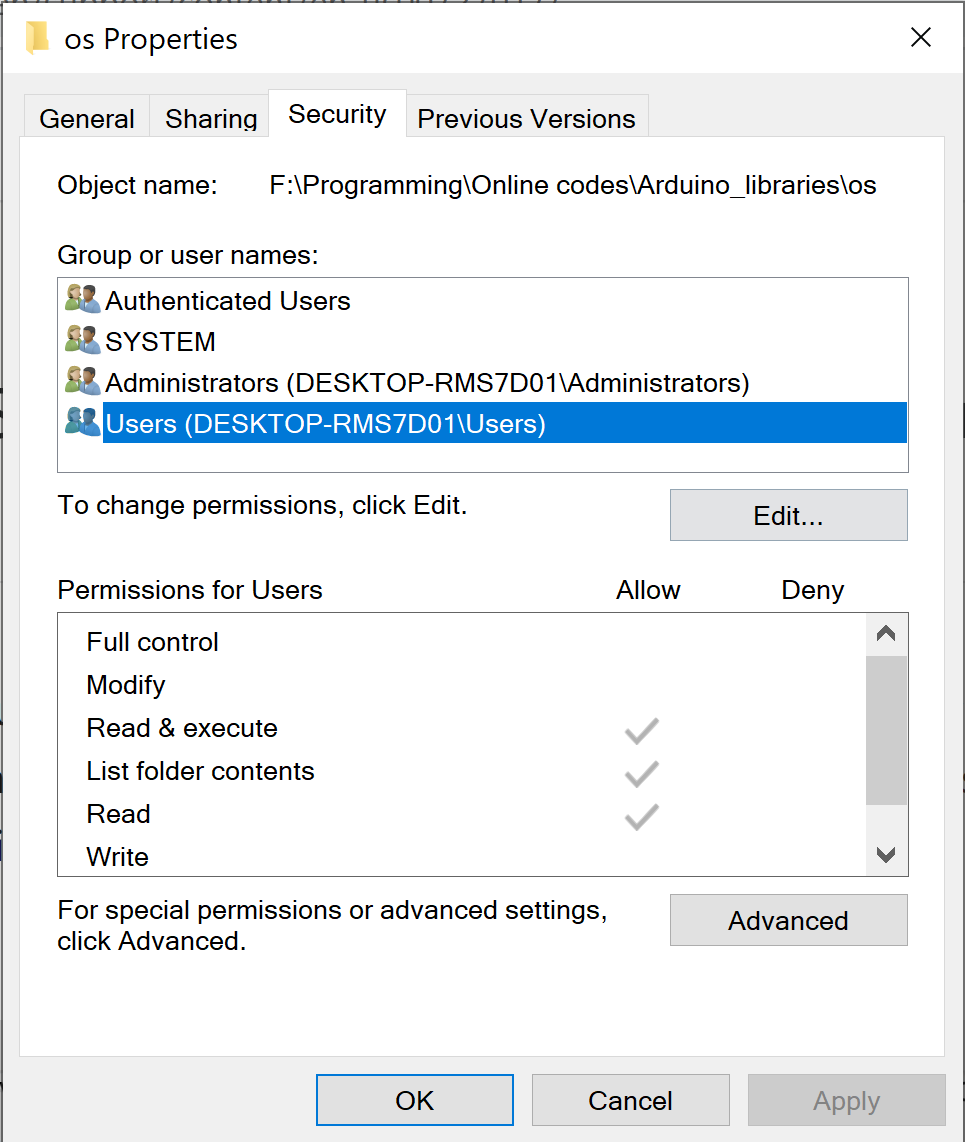Viewport: 965px width, 1142px height.
Task: Click the Apply button
Action: tap(845, 1100)
